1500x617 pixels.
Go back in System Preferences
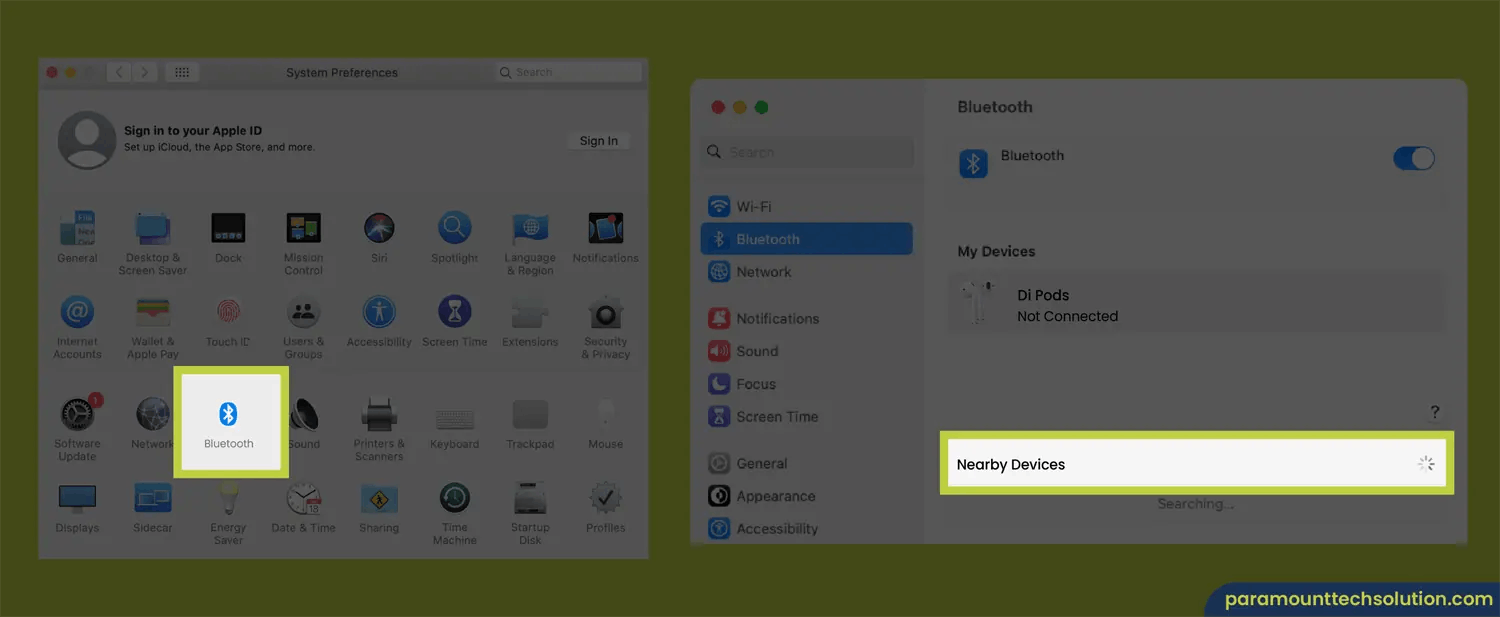(120, 72)
